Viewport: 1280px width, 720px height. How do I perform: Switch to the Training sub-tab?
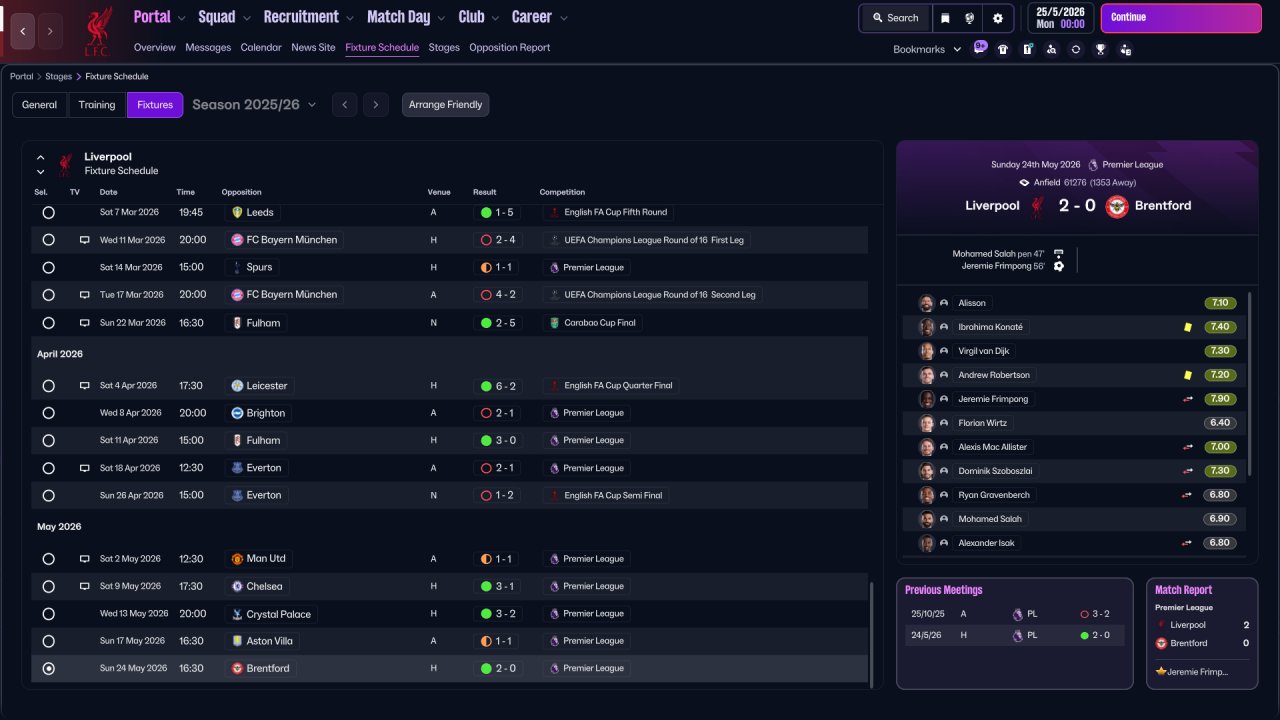97,105
